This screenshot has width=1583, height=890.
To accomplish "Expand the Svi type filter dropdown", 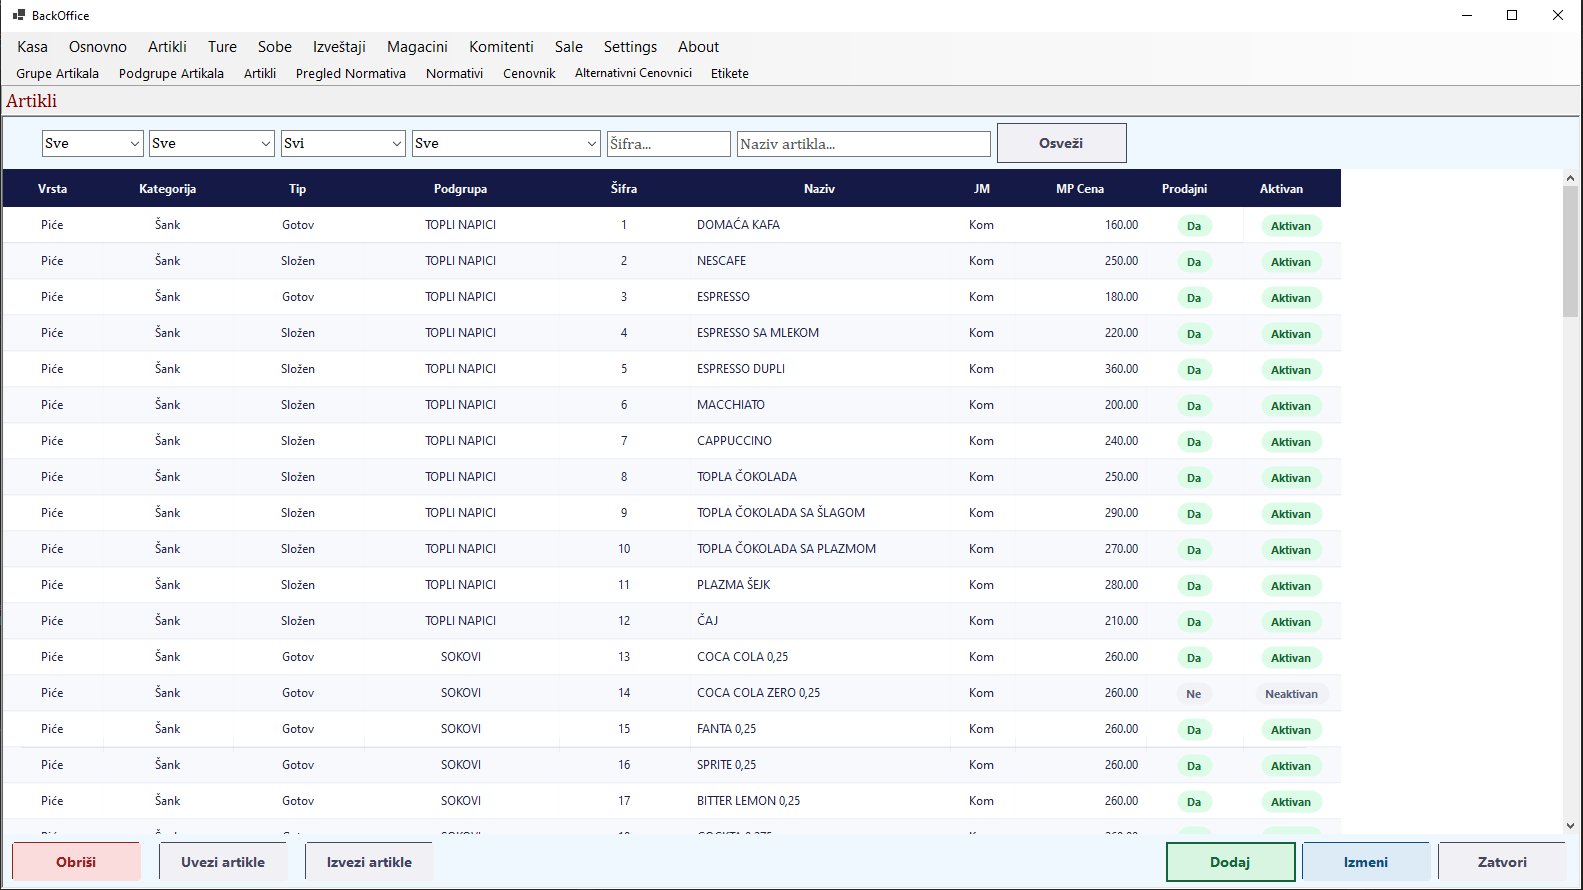I will [343, 143].
